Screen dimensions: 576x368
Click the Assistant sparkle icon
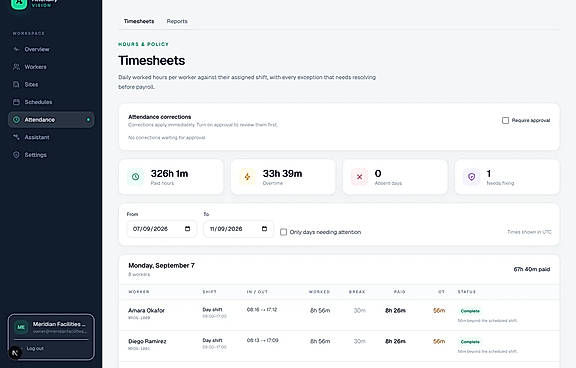coord(16,137)
